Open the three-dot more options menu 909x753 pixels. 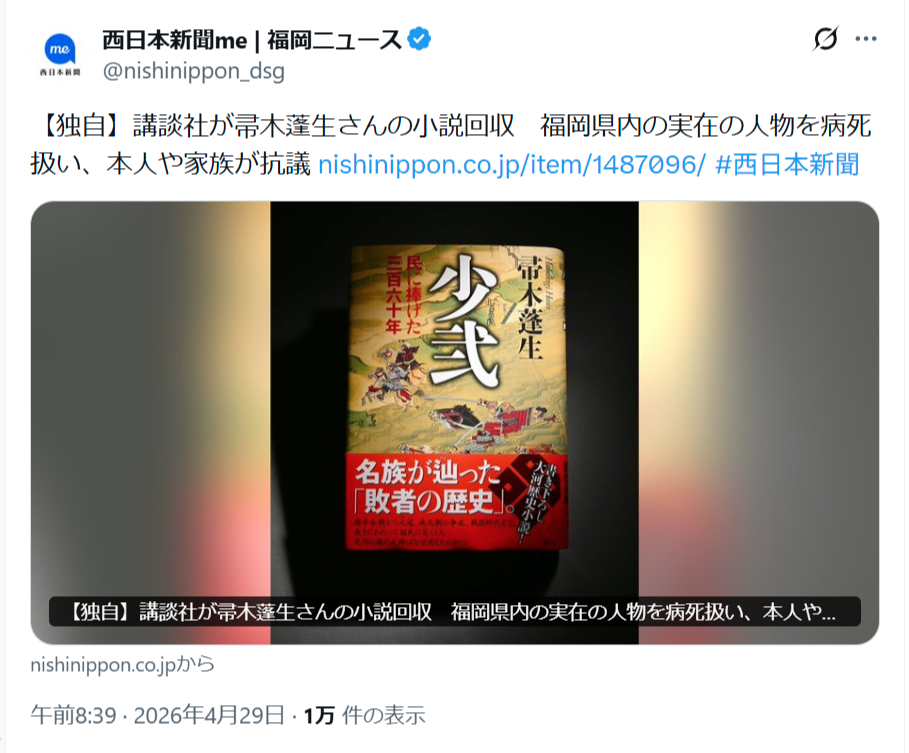(866, 39)
